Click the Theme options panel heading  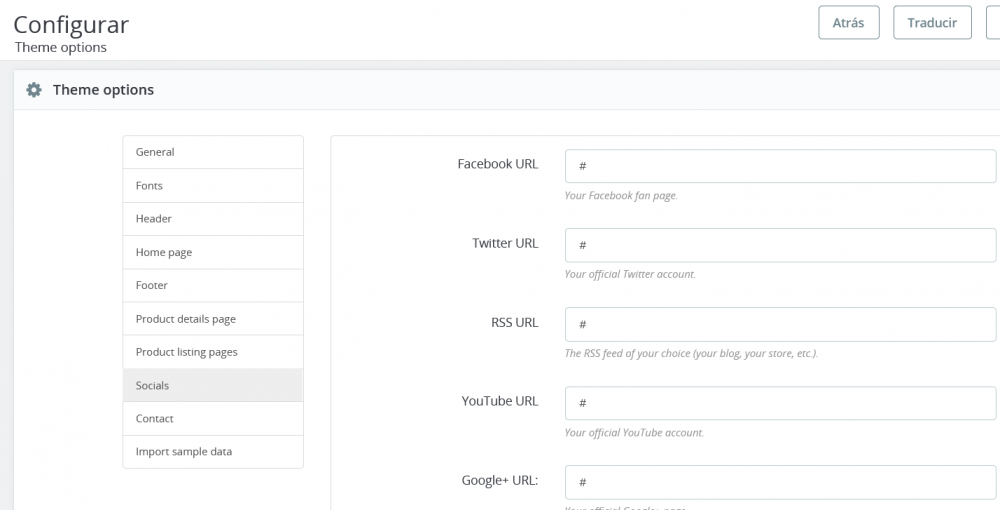[104, 90]
